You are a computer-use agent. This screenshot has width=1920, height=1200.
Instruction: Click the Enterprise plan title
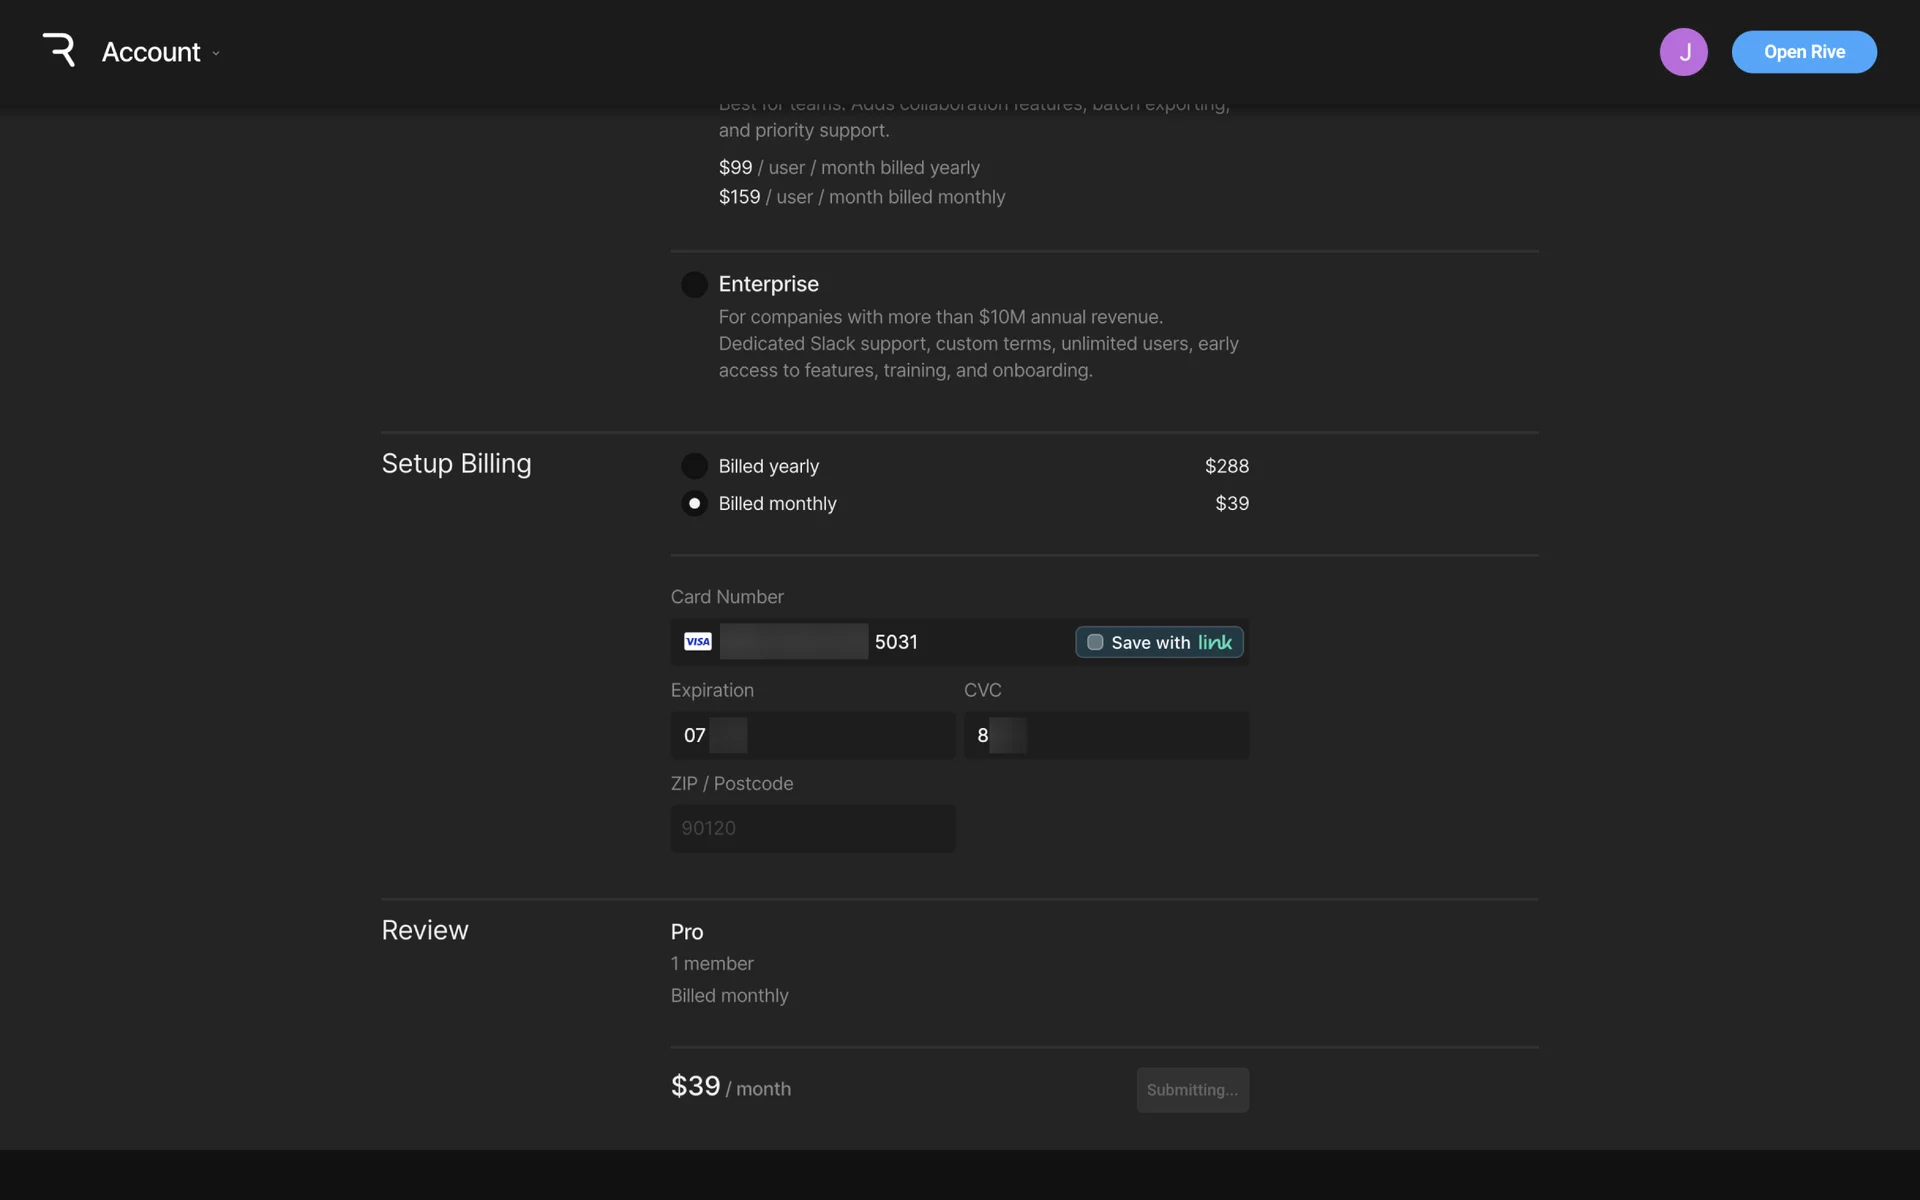coord(768,285)
